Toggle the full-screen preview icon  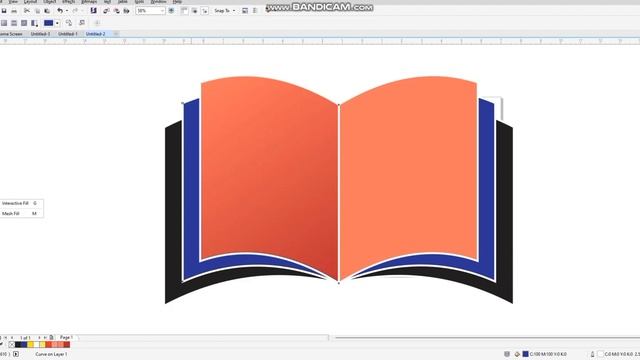171,11
